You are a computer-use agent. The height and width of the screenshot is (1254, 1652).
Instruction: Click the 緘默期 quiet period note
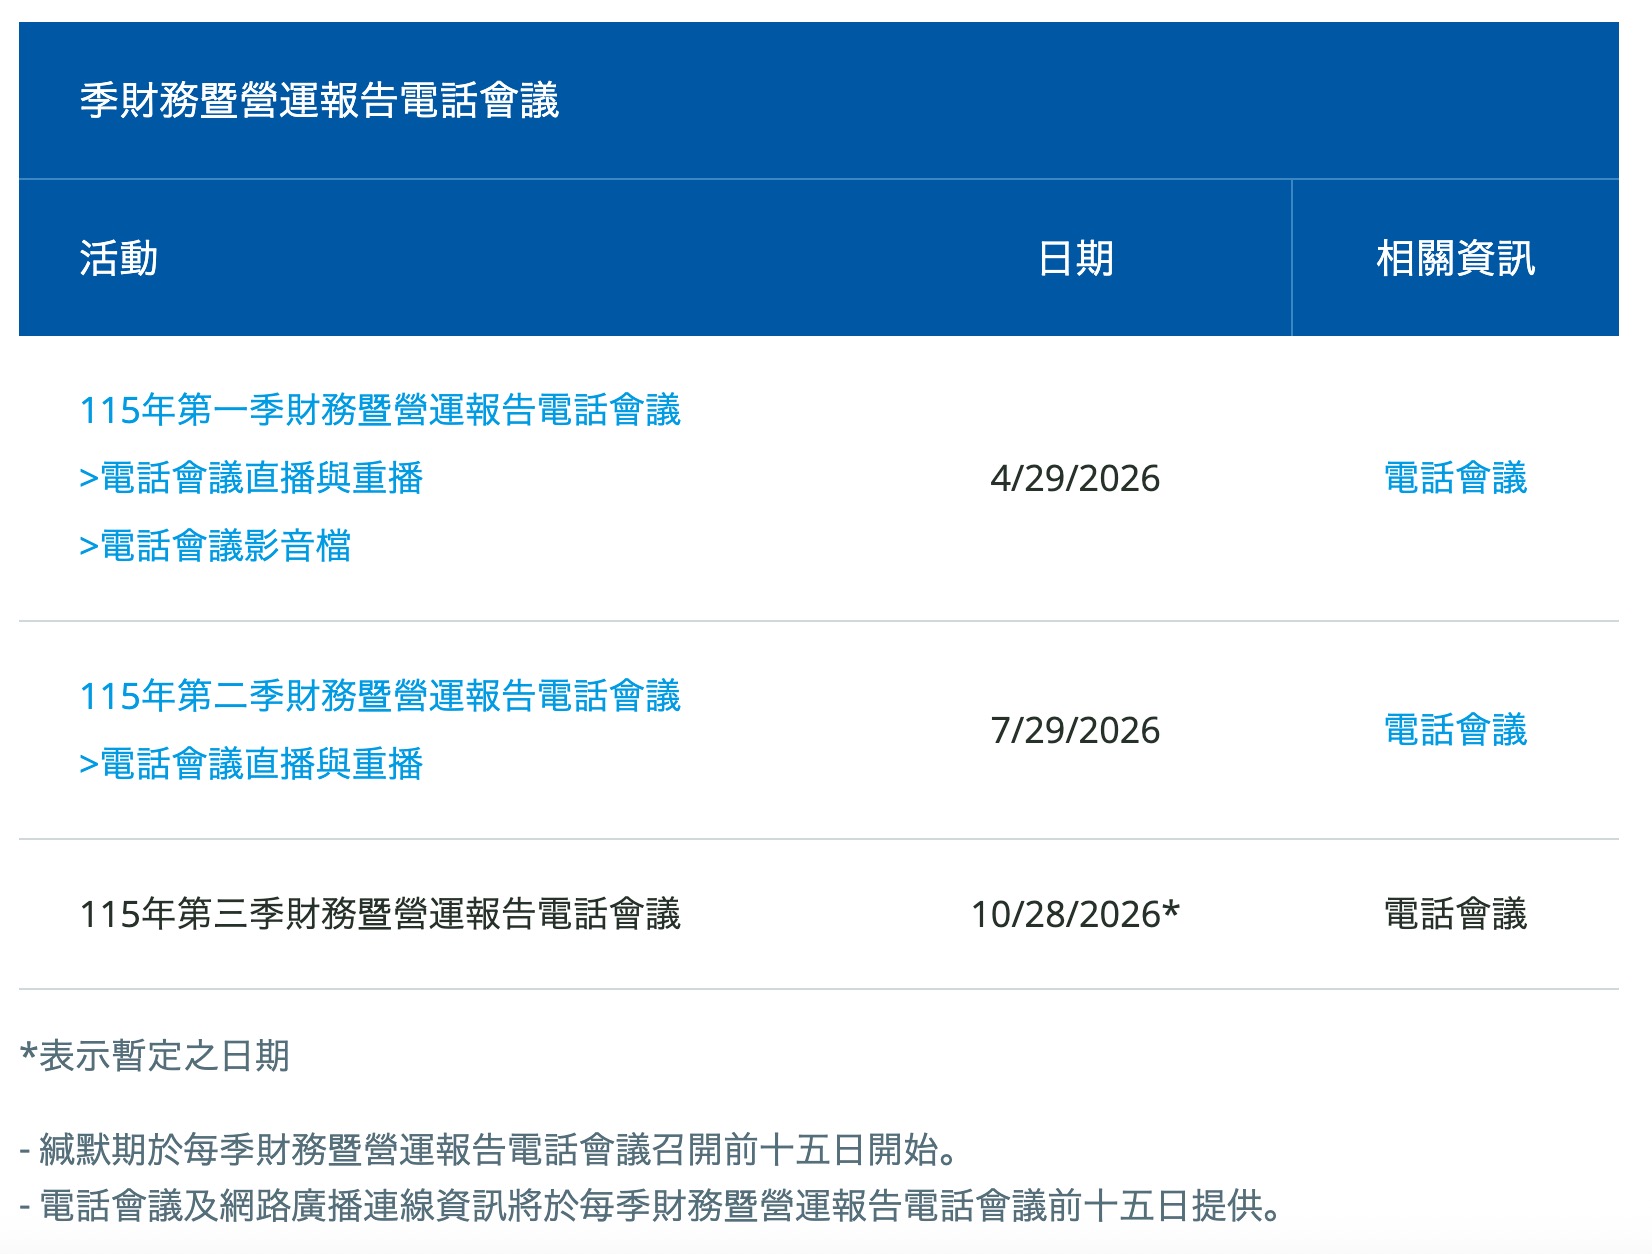(x=488, y=1150)
